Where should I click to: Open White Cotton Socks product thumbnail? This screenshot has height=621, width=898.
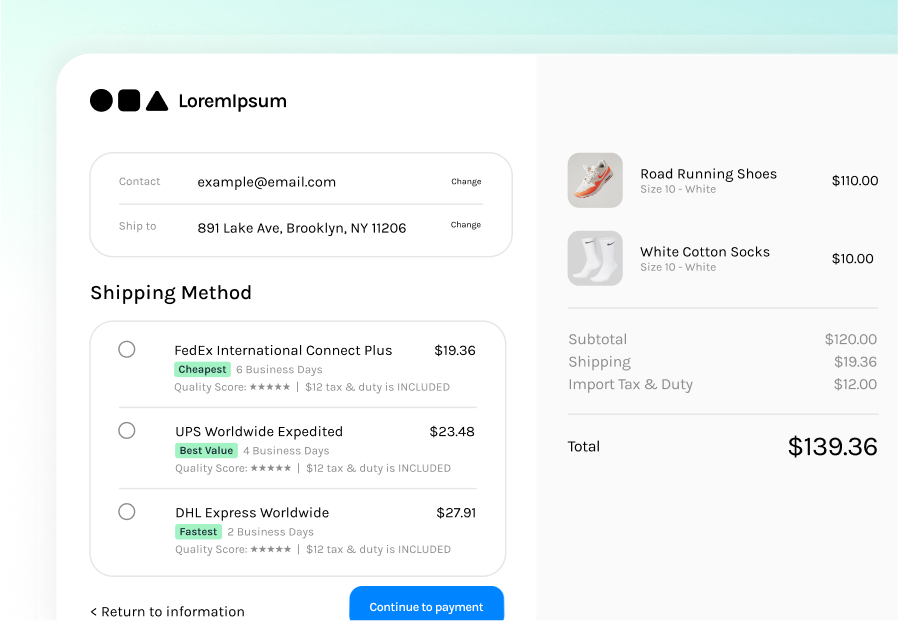click(595, 258)
